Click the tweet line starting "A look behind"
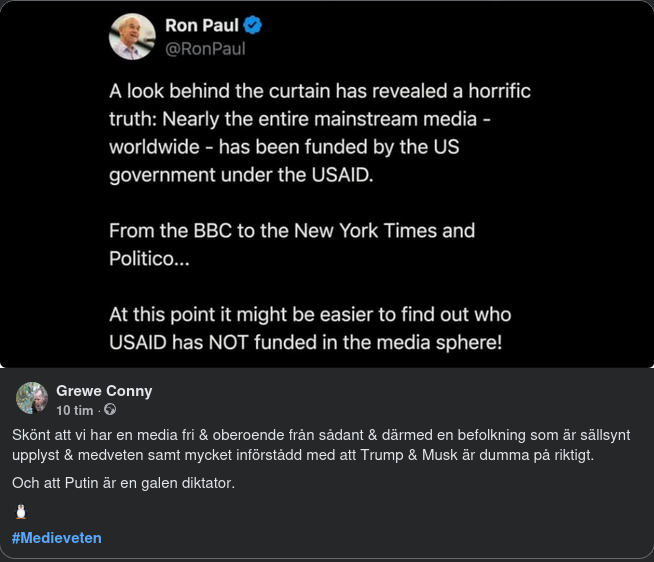Screen dimensions: 654x562 pyautogui.click(x=320, y=91)
